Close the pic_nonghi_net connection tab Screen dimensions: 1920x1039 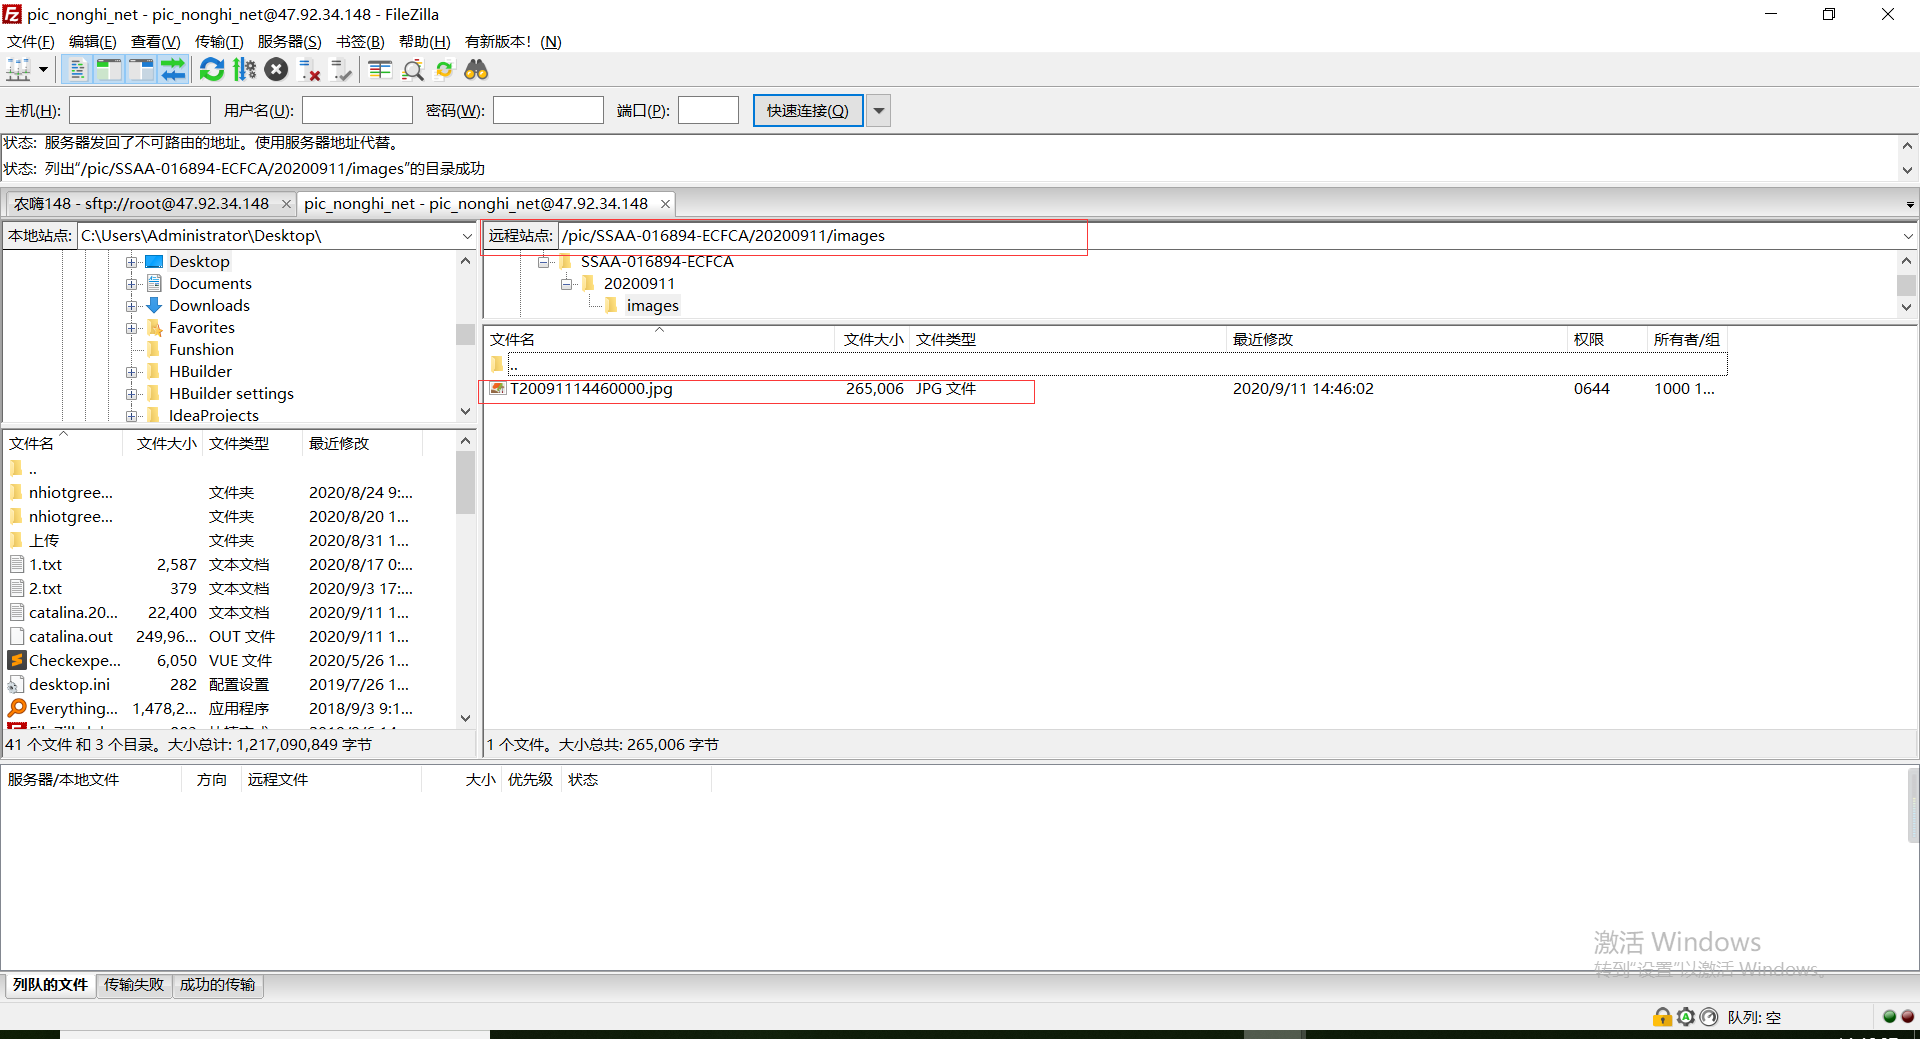click(665, 204)
